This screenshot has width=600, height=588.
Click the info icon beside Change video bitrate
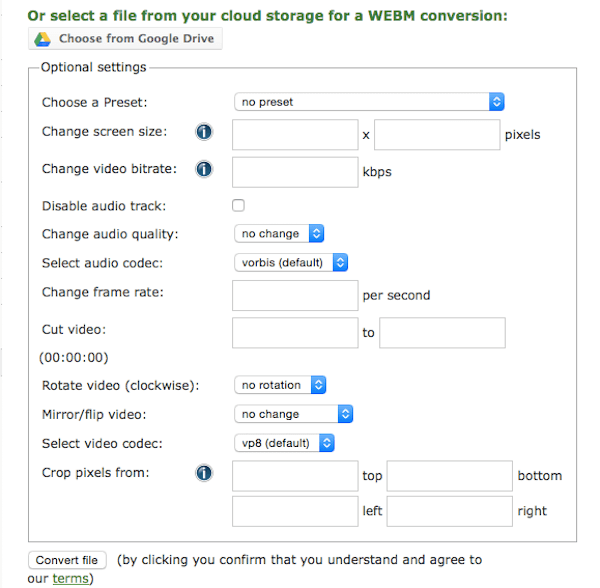204,169
